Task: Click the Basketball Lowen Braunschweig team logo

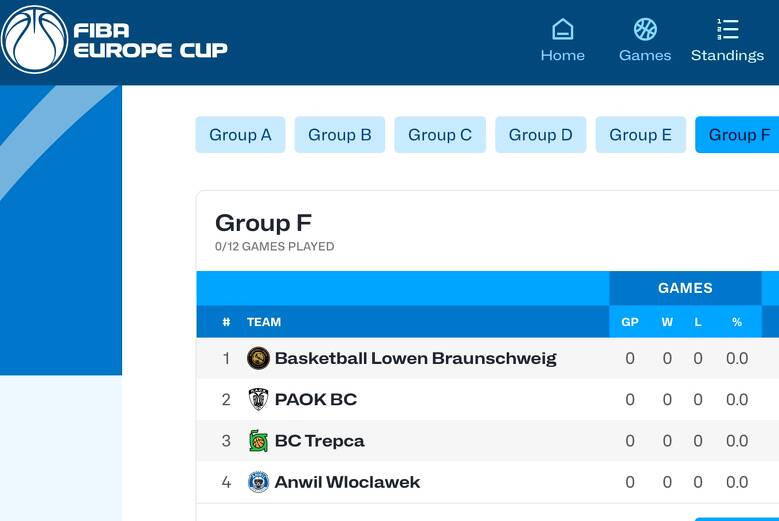Action: [258, 358]
